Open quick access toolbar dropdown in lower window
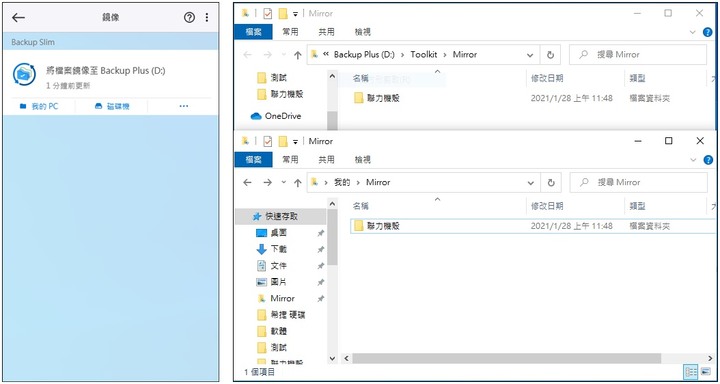Image resolution: width=720 pixels, height=384 pixels. pyautogui.click(x=295, y=142)
